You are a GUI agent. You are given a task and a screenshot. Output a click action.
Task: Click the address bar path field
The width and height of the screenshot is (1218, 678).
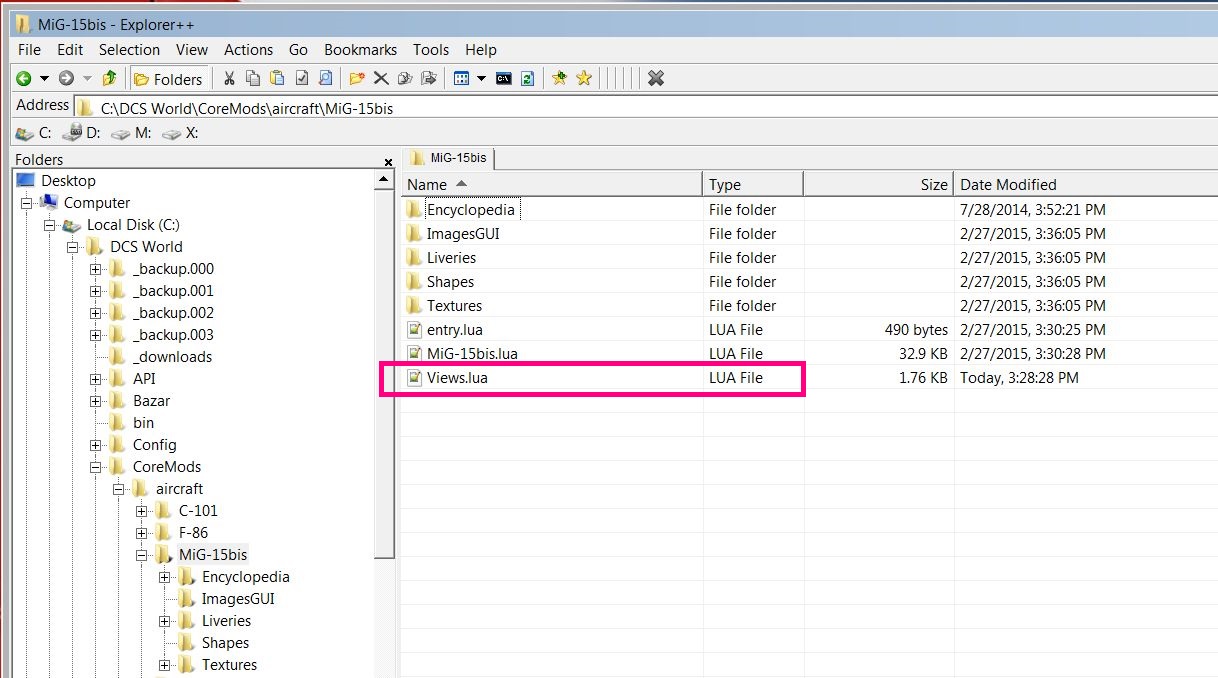645,107
